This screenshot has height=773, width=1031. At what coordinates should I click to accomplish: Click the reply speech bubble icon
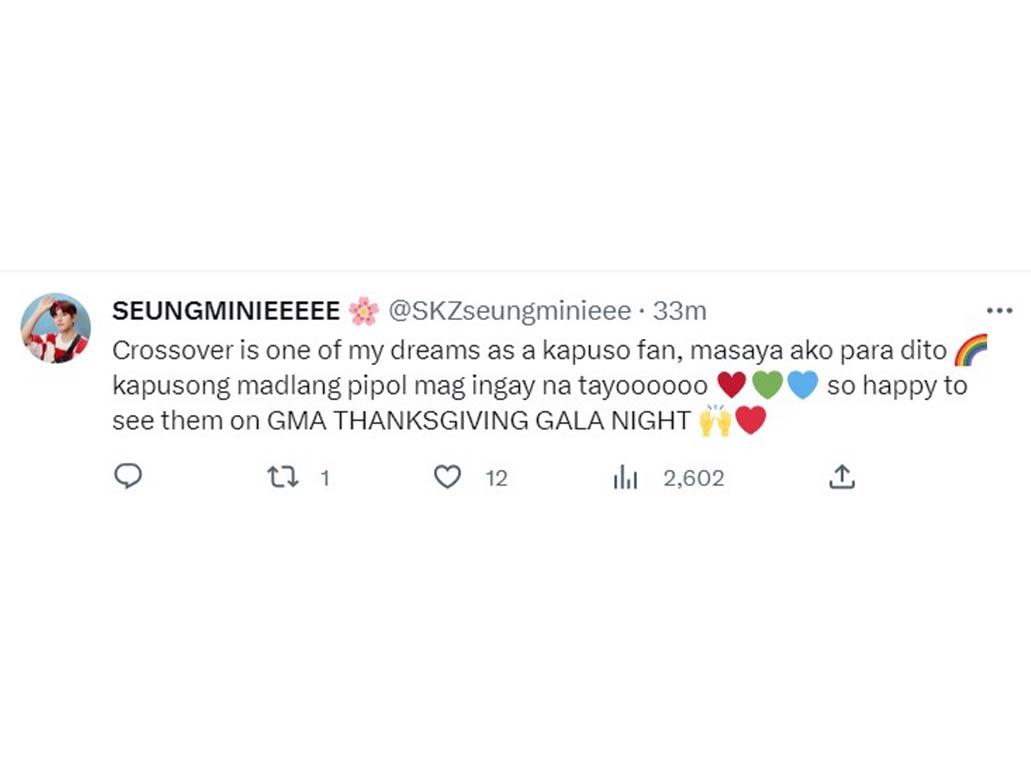129,478
